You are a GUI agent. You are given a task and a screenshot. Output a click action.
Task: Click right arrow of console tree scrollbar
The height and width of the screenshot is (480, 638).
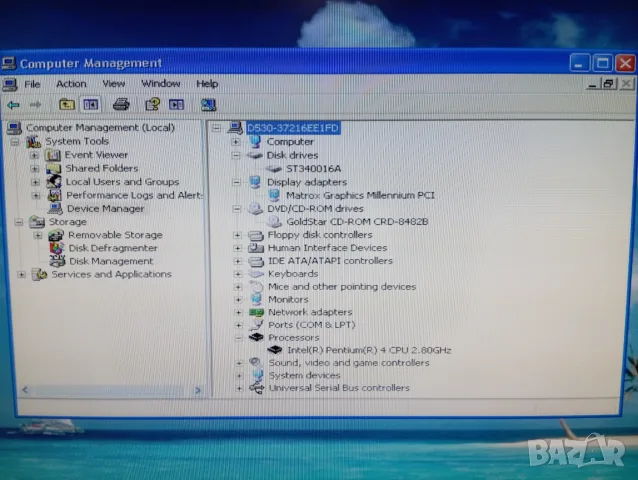[x=198, y=391]
